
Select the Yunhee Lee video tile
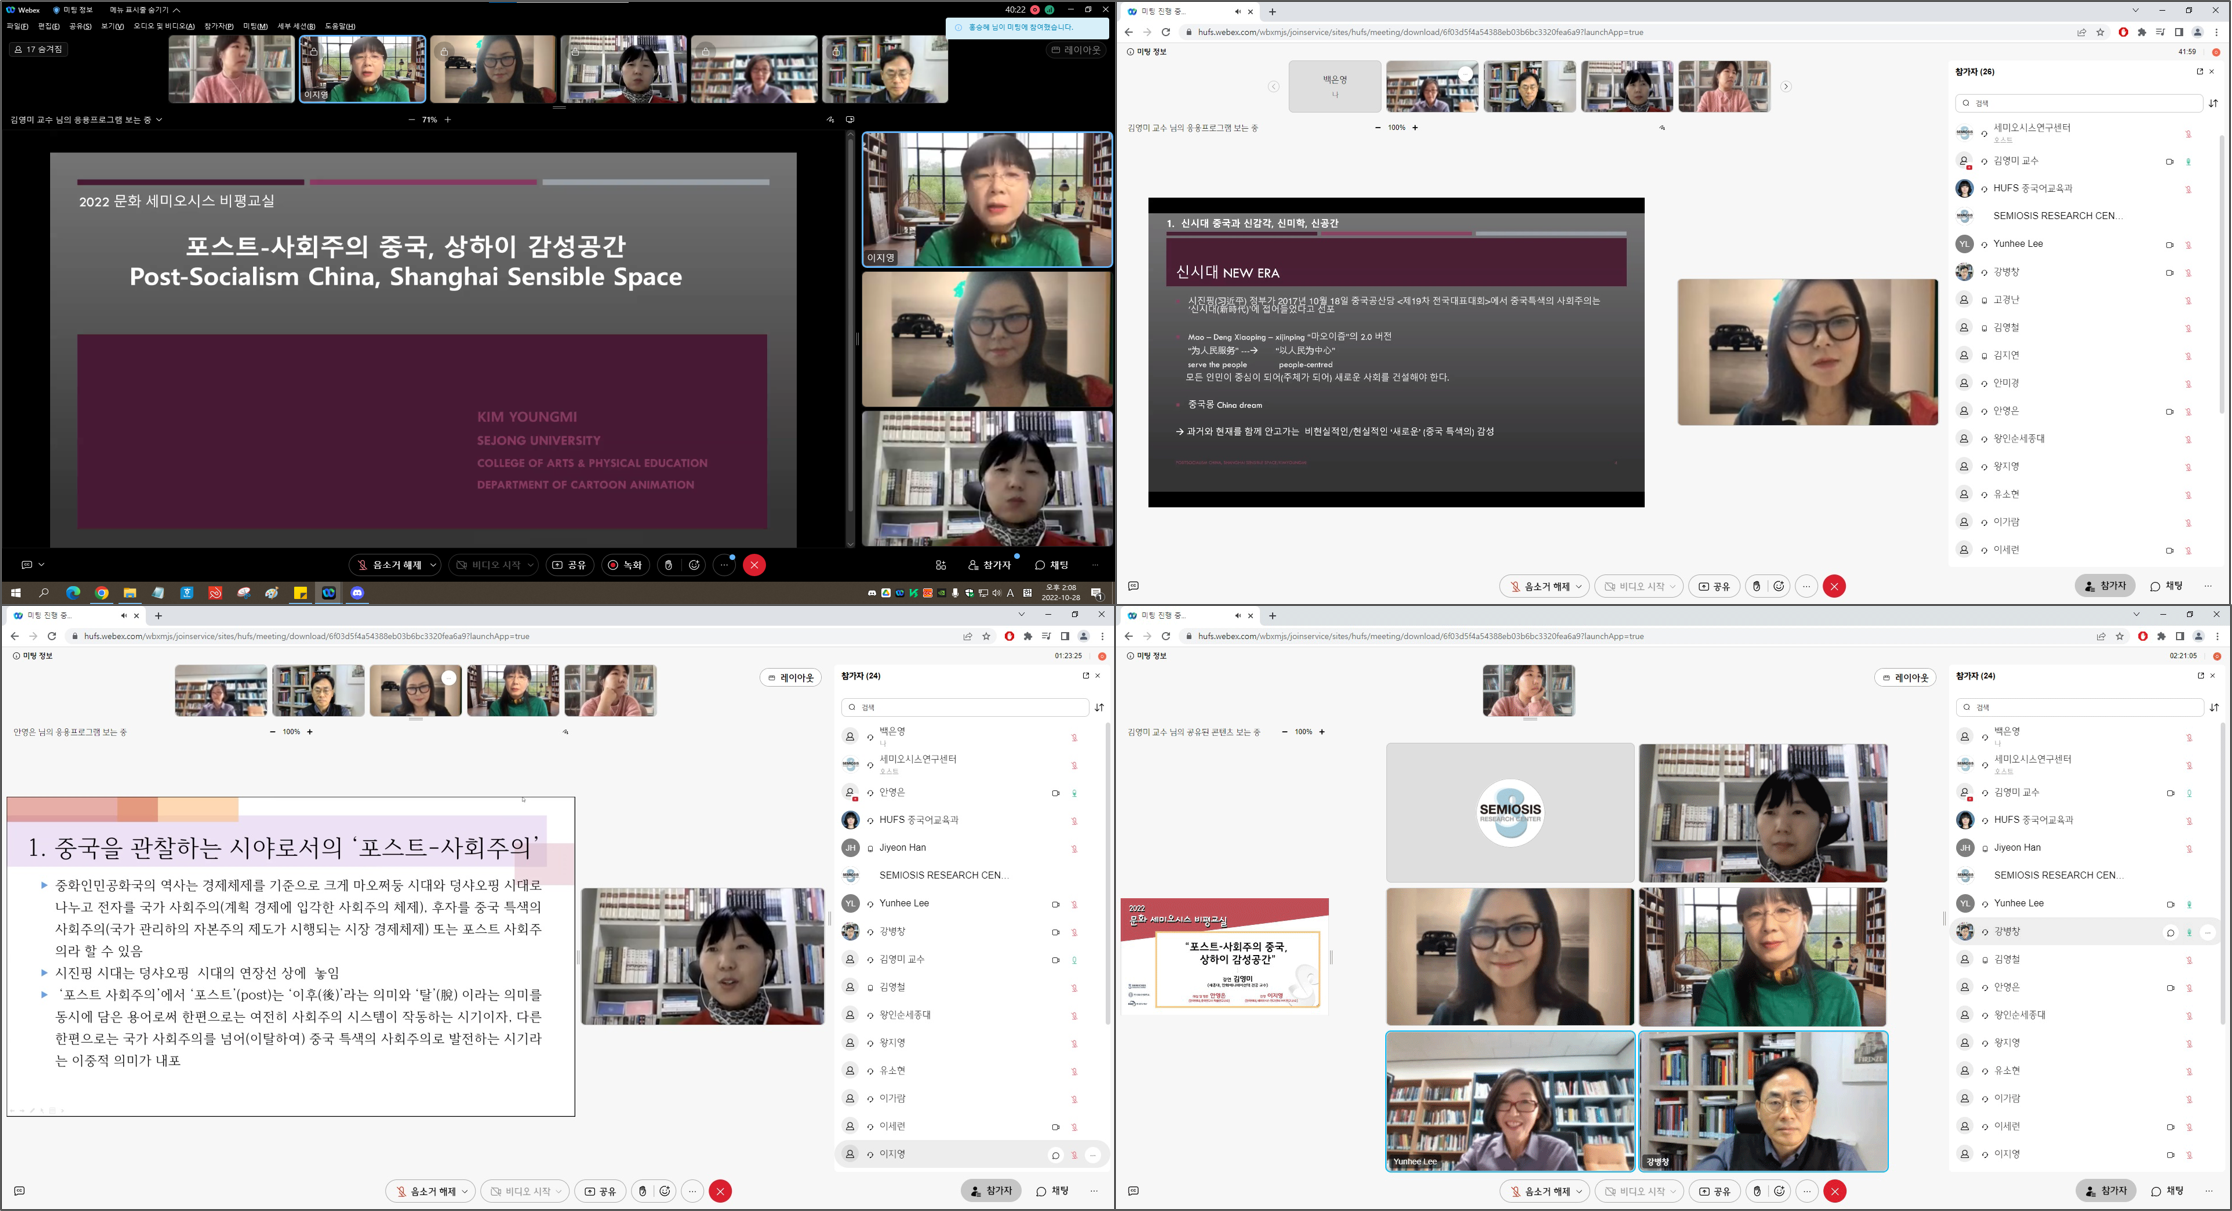1510,1100
